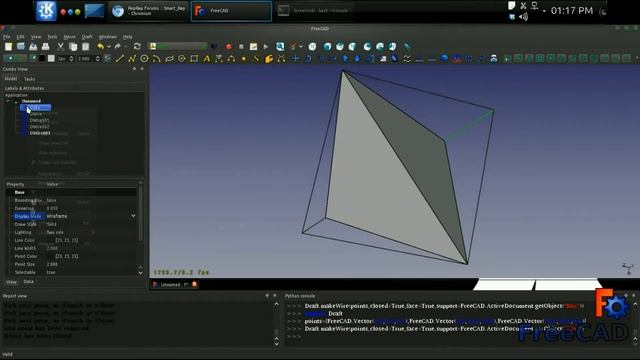Toggle the last Draft snap button
The width and height of the screenshot is (640, 360).
click(626, 59)
